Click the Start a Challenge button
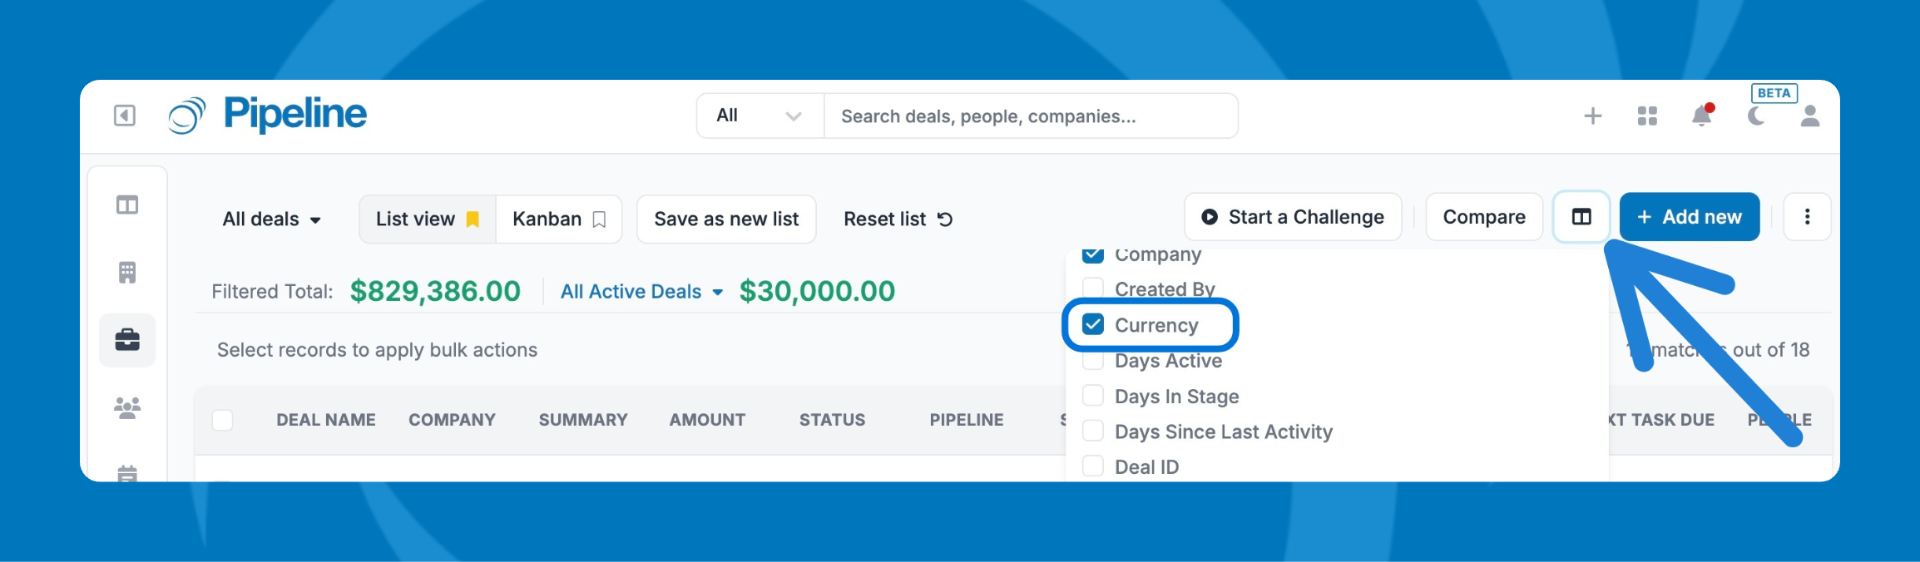 1292,217
